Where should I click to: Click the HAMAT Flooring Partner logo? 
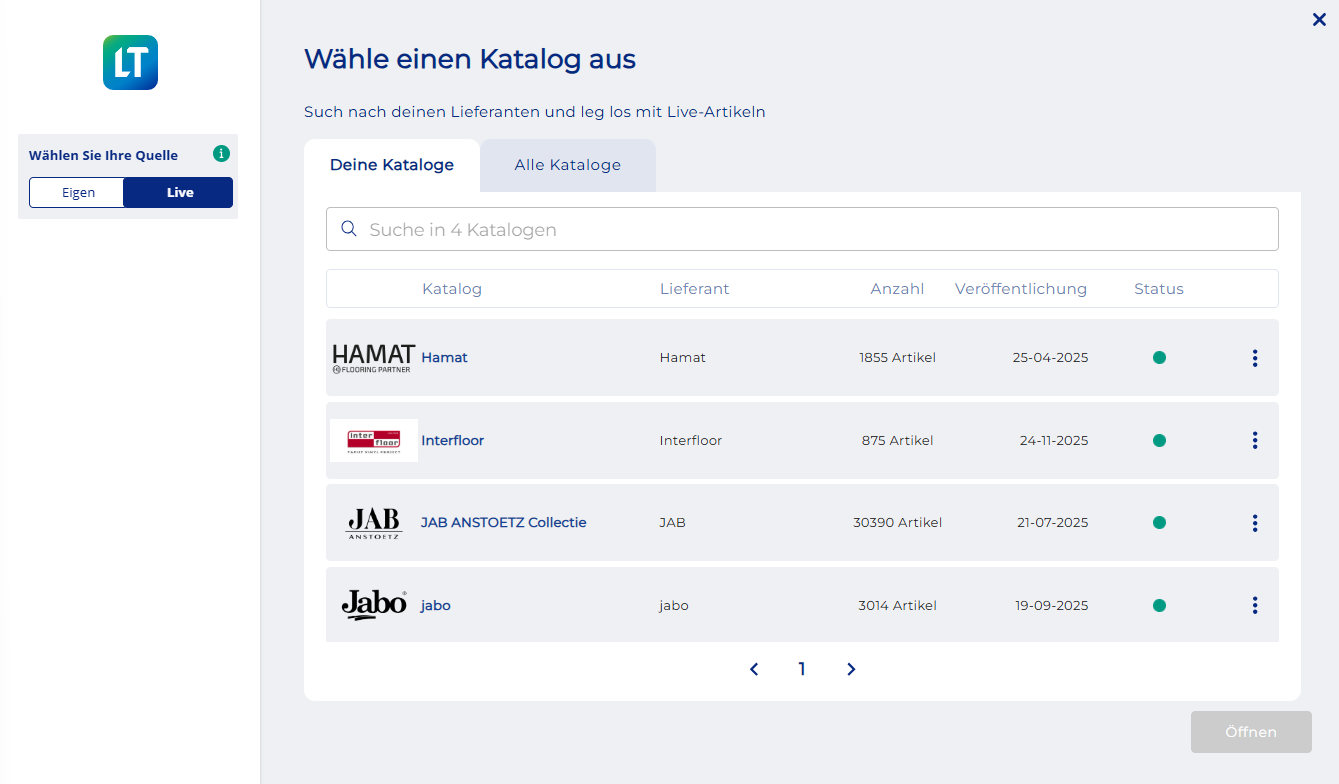[x=373, y=356]
